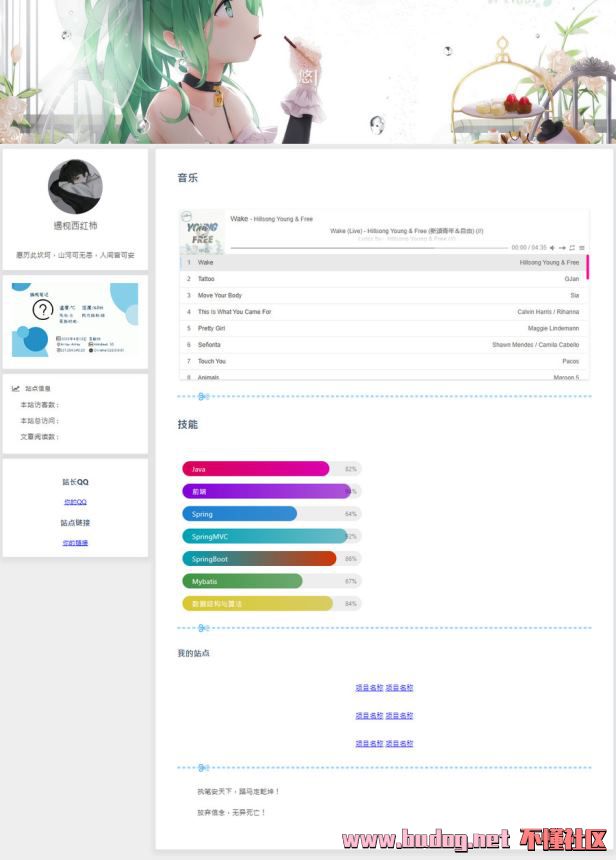Click the playlist scrollbar
Screen dimensions: 616x860
[588, 267]
